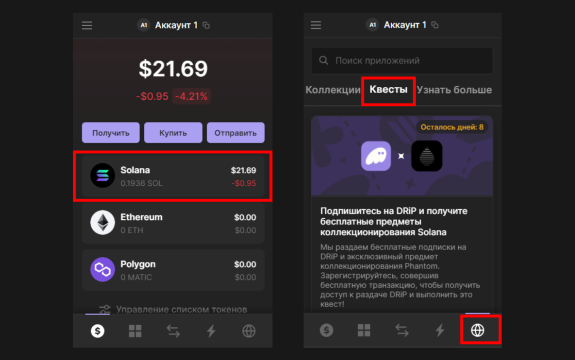This screenshot has width=575, height=360.
Task: Open the hamburger menu in the left wallet panel
Action: [87, 25]
